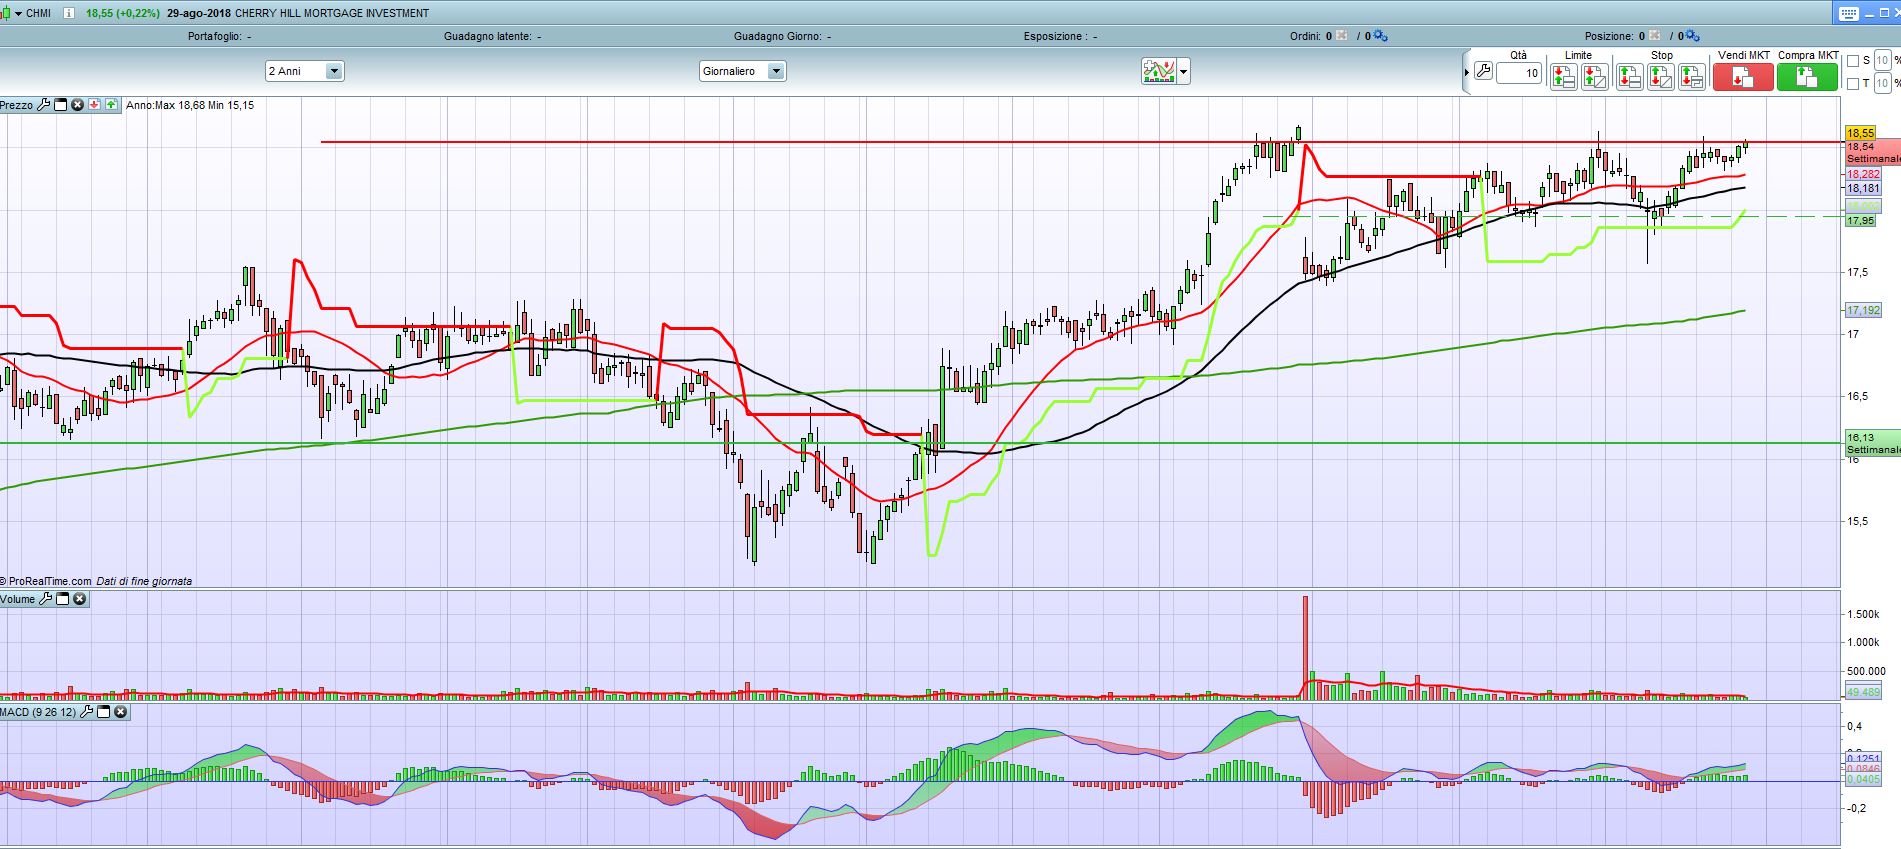Maximize the Prezzo price panel
This screenshot has width=1901, height=849.
(x=60, y=104)
